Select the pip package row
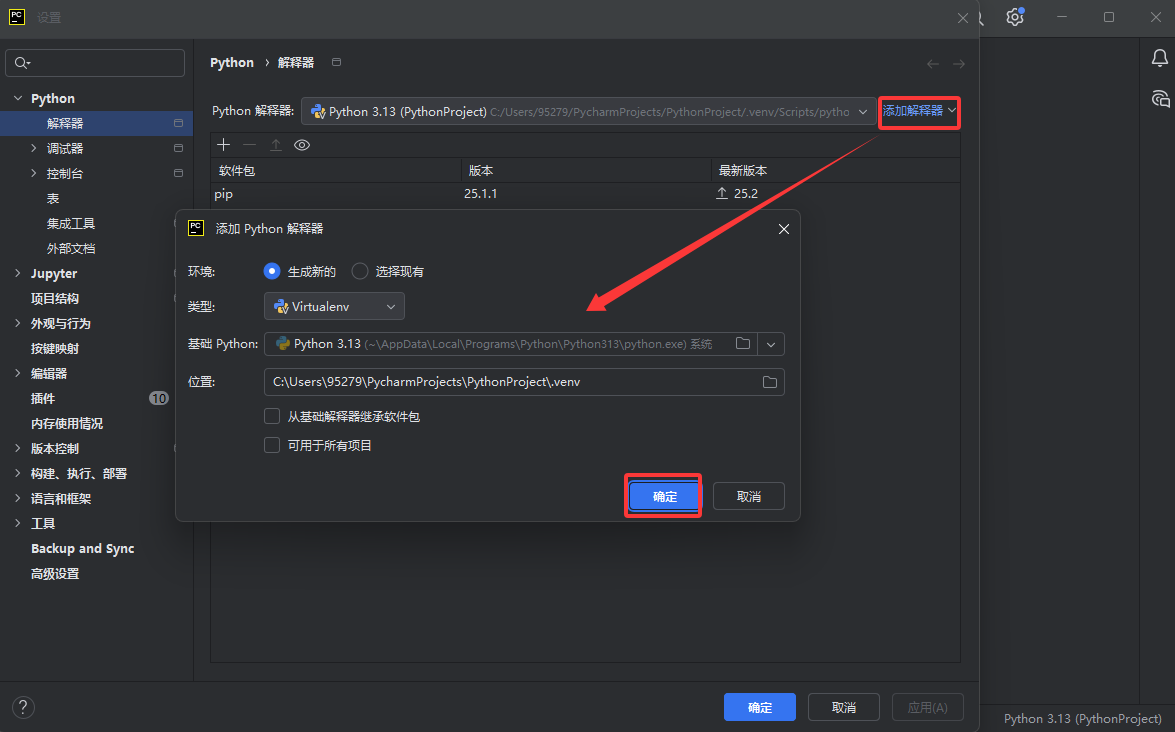1175x732 pixels. point(585,193)
